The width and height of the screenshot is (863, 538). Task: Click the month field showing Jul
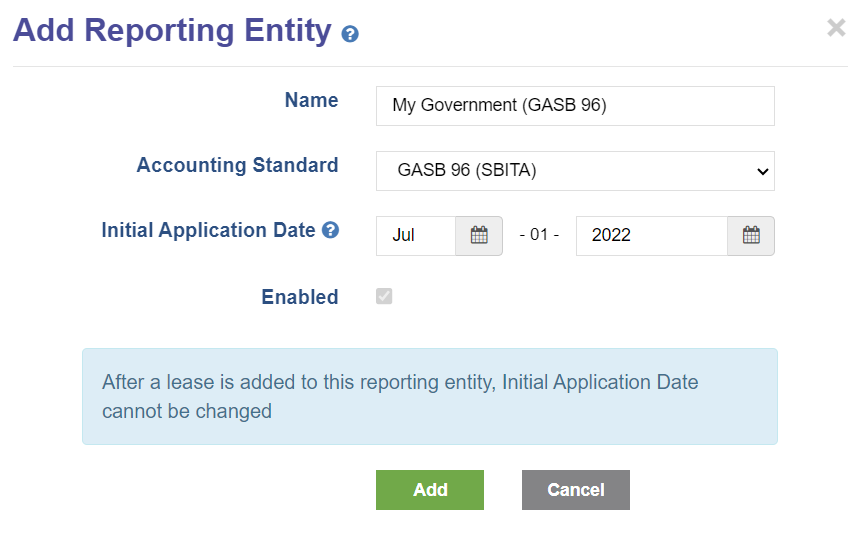click(416, 235)
